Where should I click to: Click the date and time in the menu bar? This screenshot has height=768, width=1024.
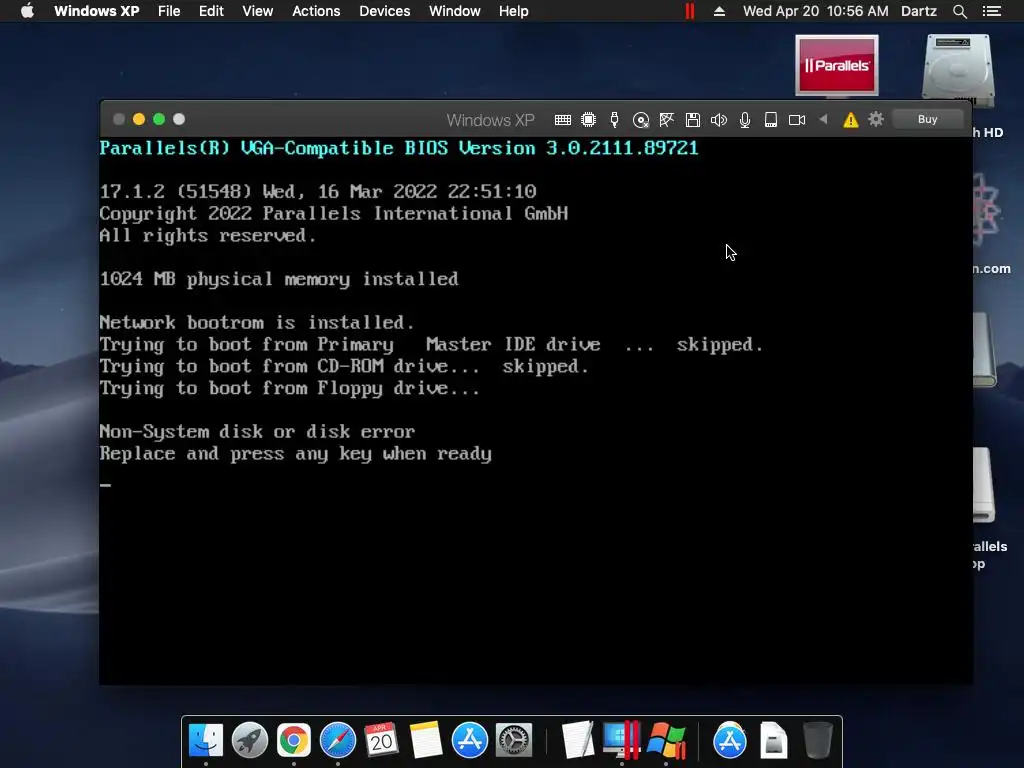pyautogui.click(x=816, y=11)
